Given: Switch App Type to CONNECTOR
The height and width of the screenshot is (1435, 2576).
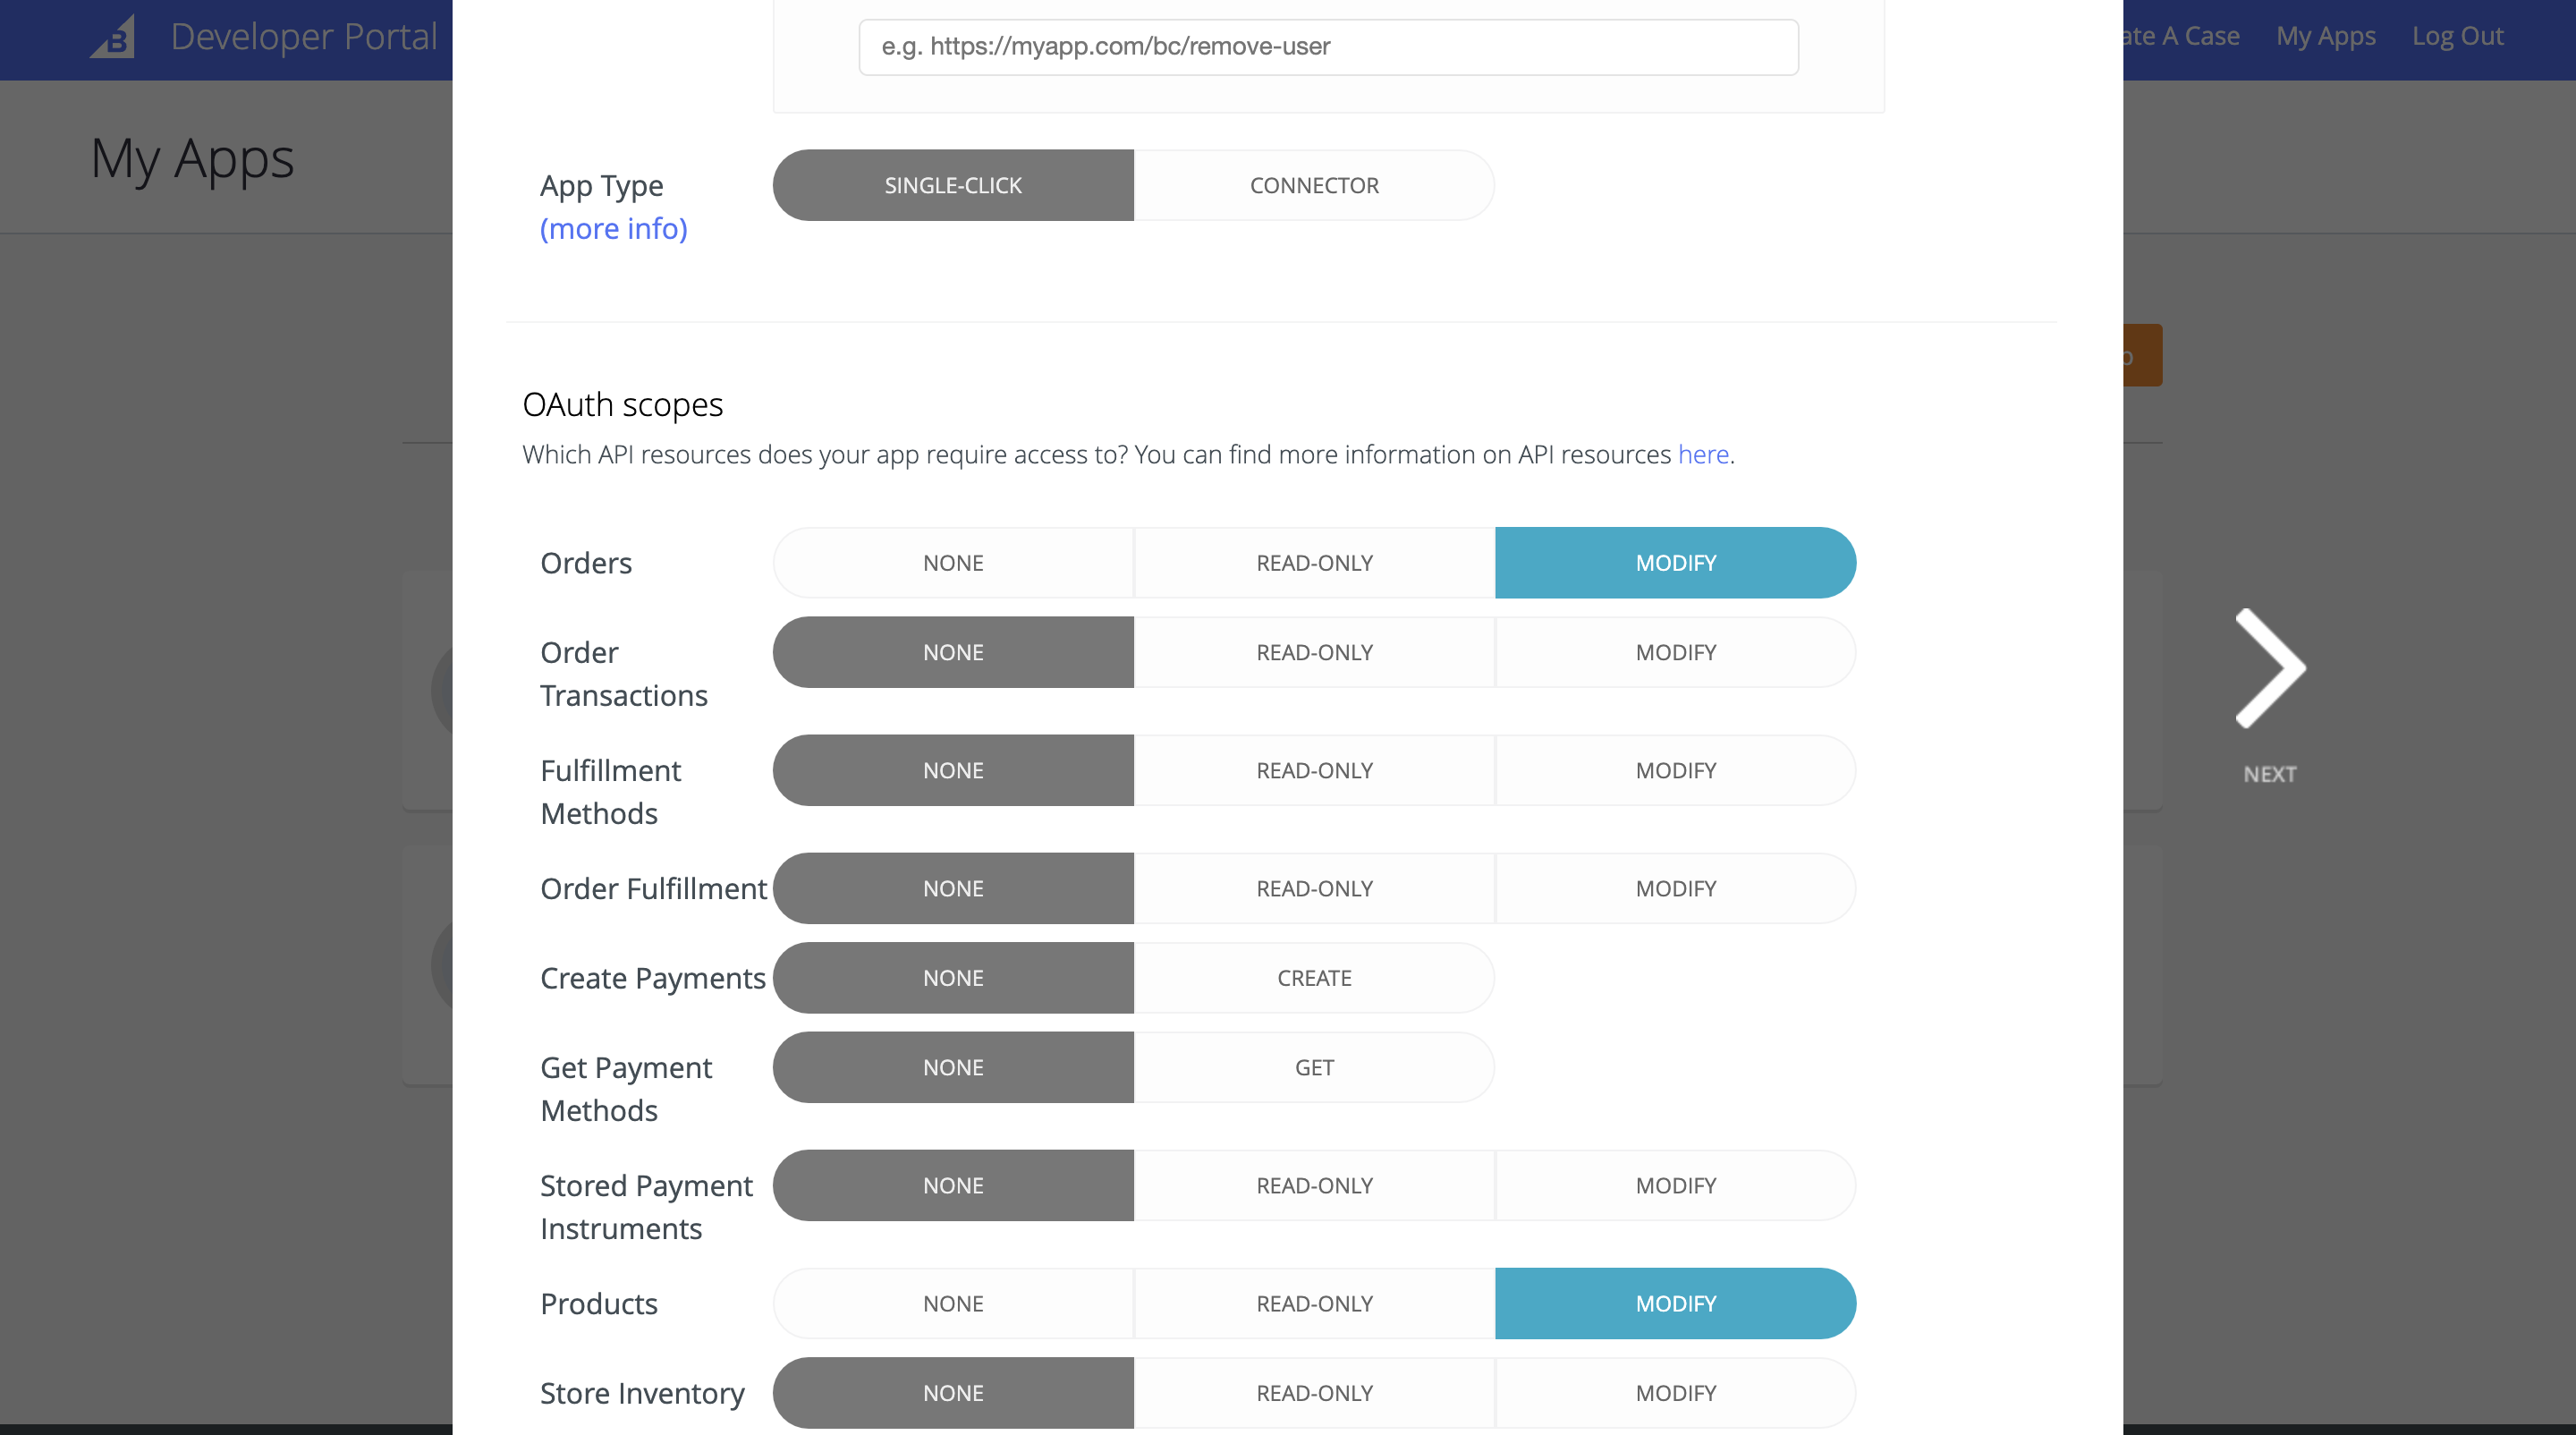Looking at the screenshot, I should pyautogui.click(x=1313, y=185).
